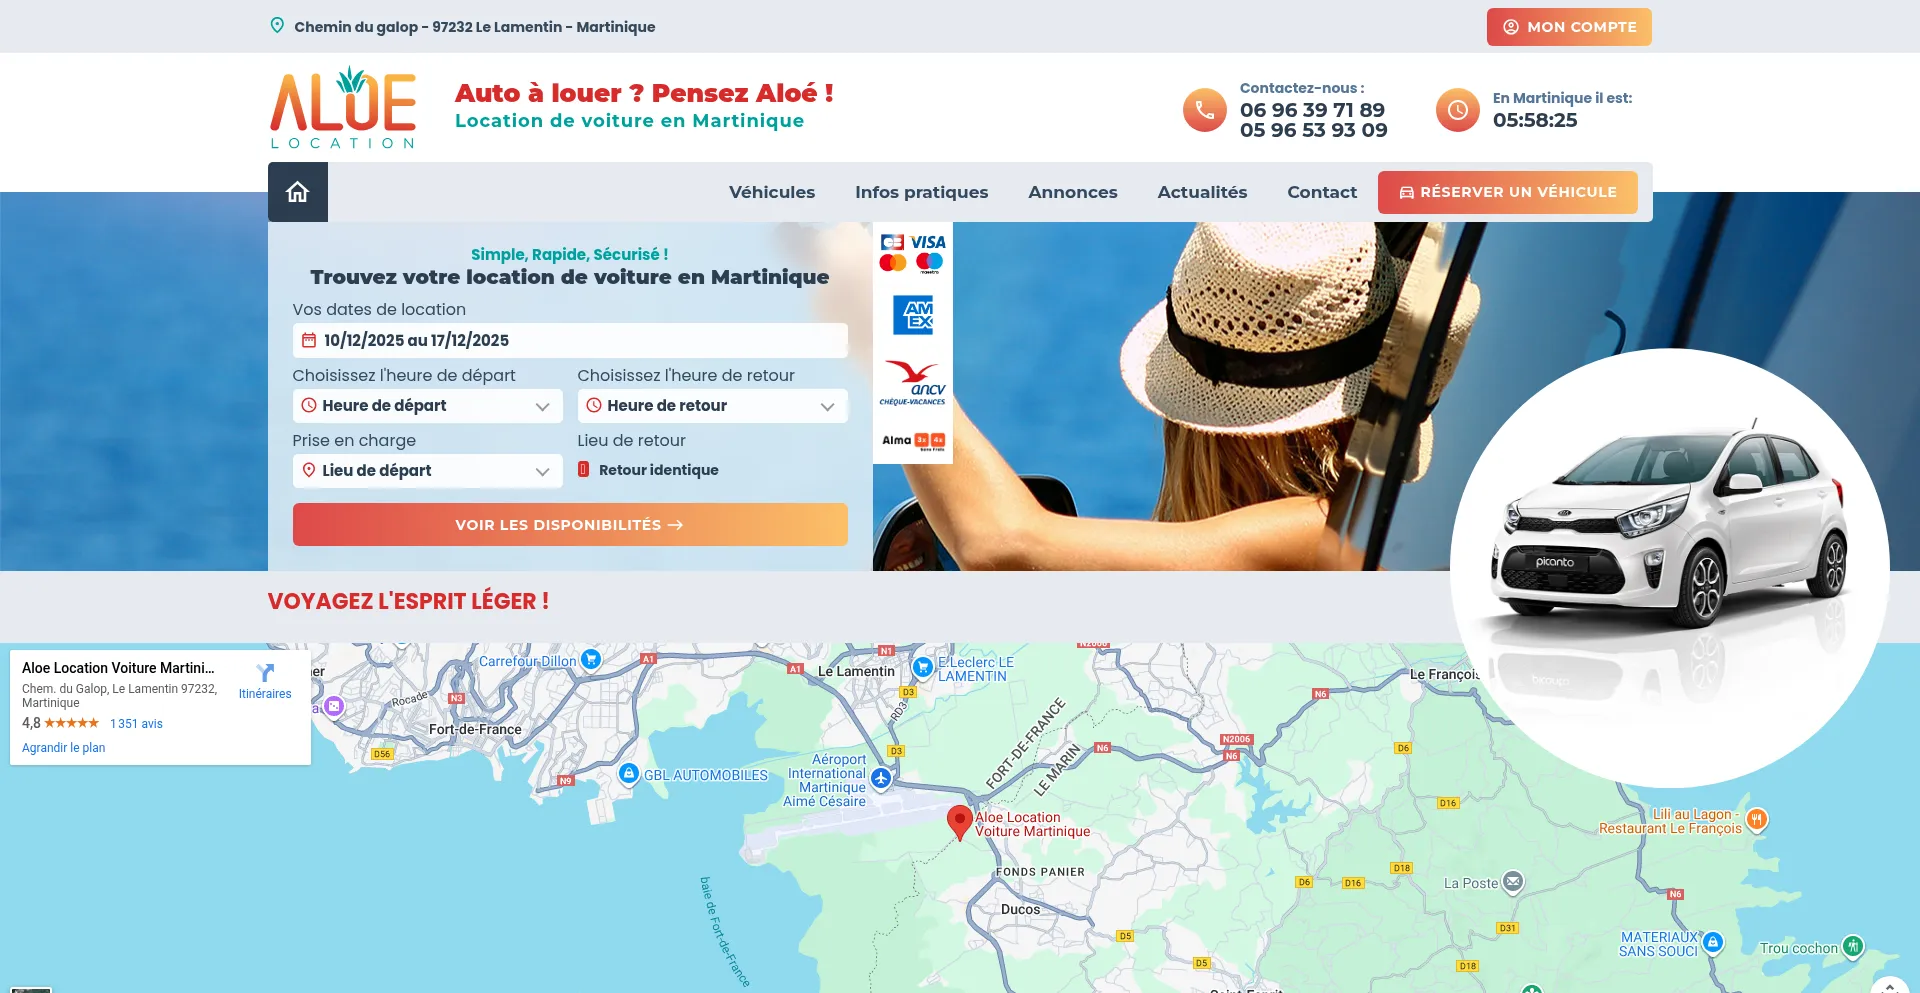Click the location pin beside address

277,26
